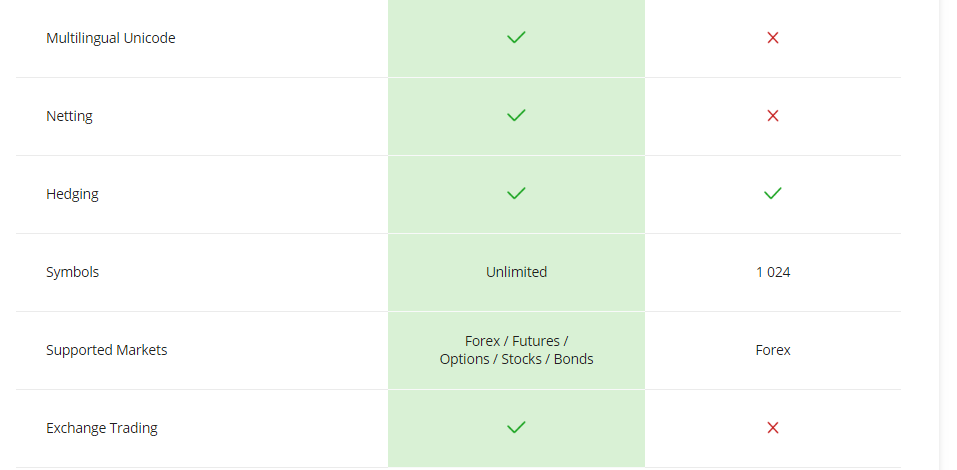Click the Symbols row label
The height and width of the screenshot is (470, 957).
tap(73, 272)
